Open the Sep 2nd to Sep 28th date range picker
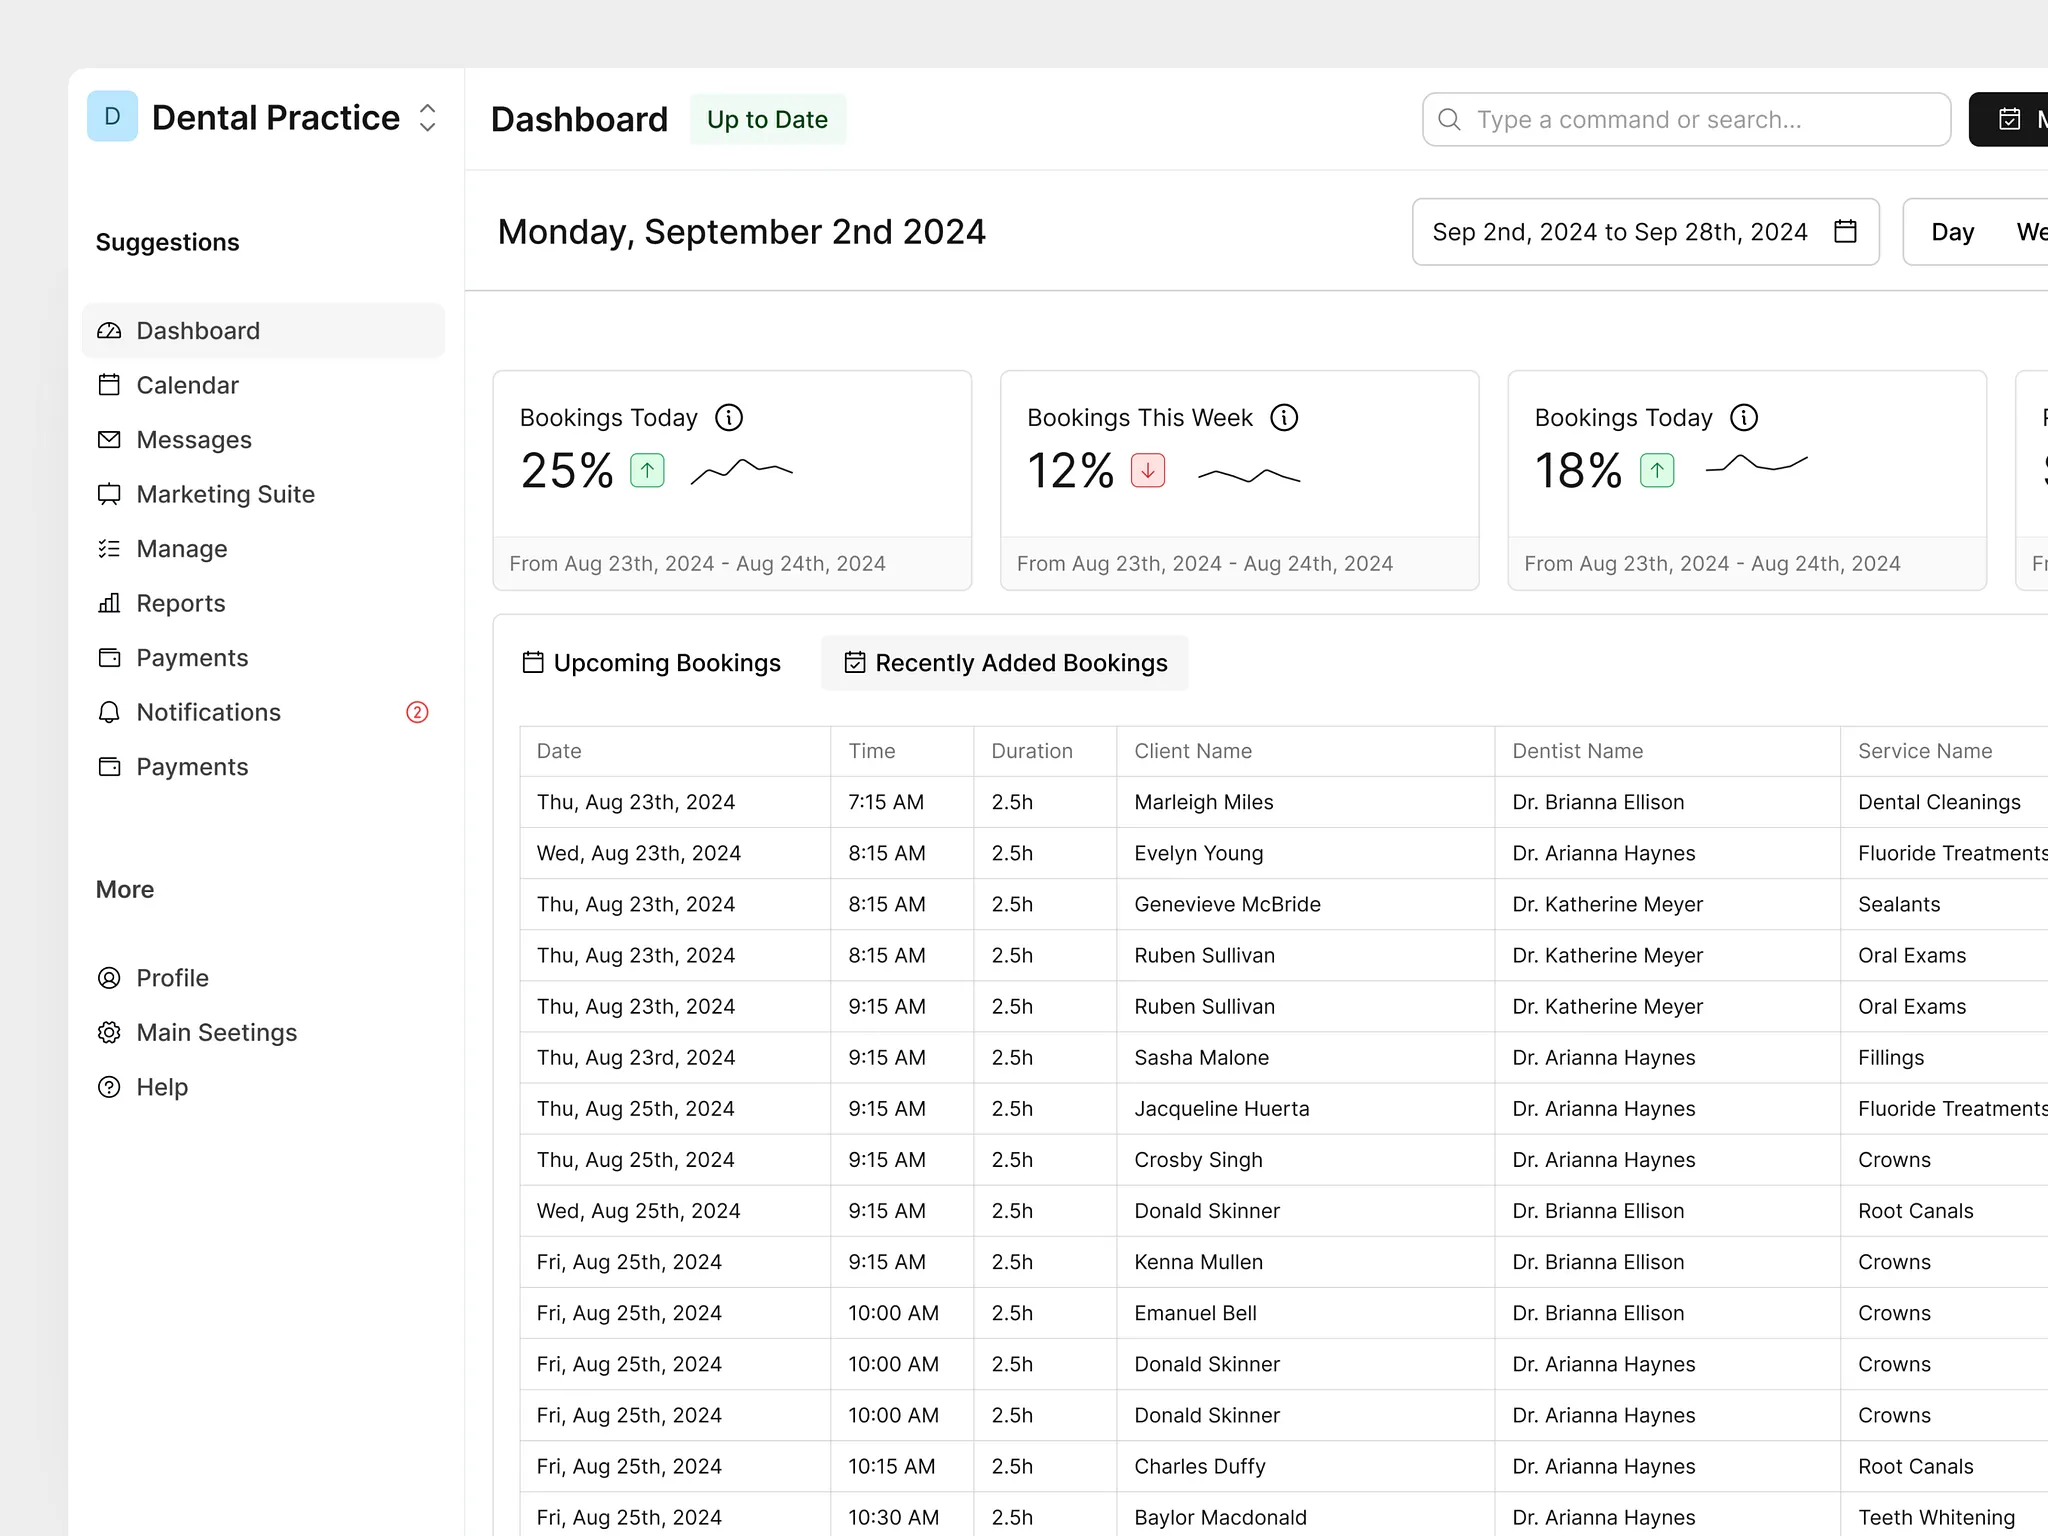This screenshot has width=2048, height=1536. point(1645,232)
